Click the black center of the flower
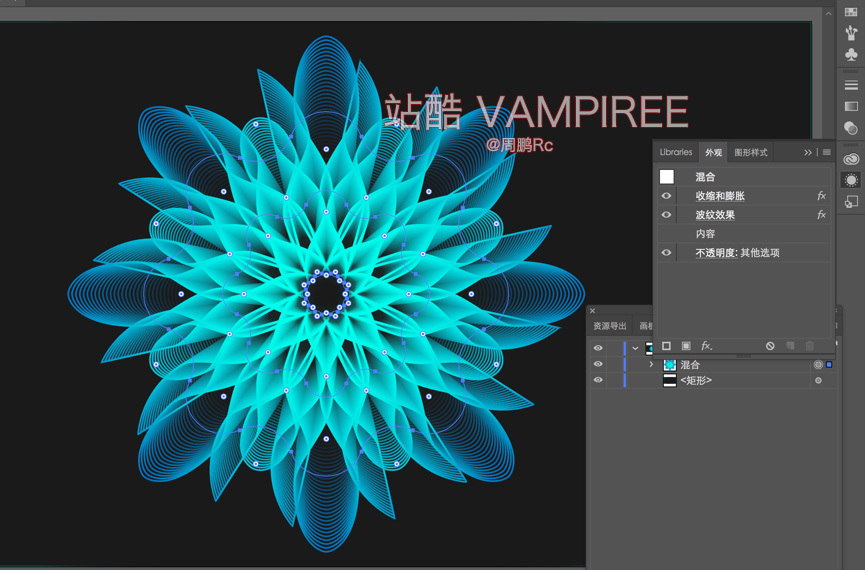 [326, 294]
